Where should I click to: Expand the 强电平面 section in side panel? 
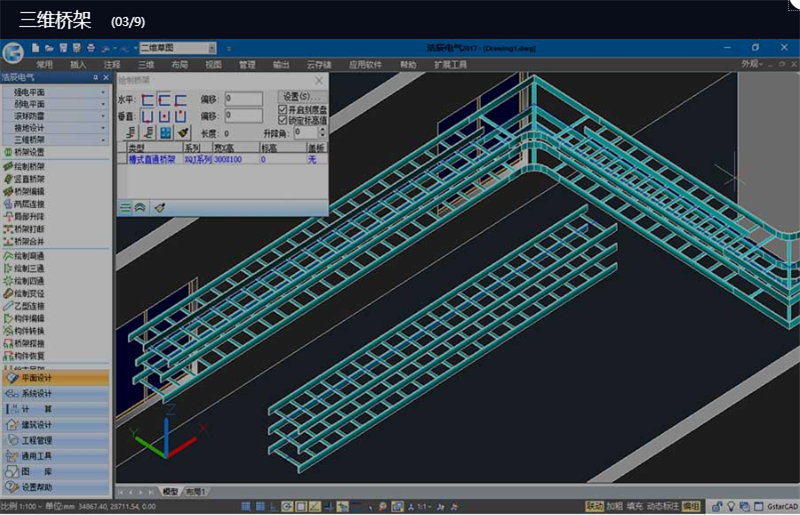[55, 92]
